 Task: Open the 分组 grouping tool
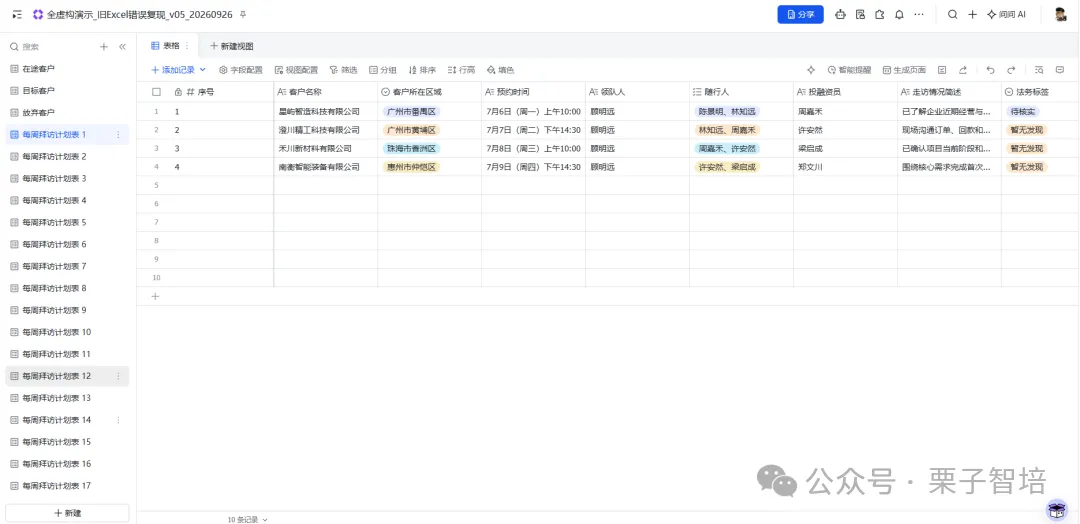click(x=383, y=70)
